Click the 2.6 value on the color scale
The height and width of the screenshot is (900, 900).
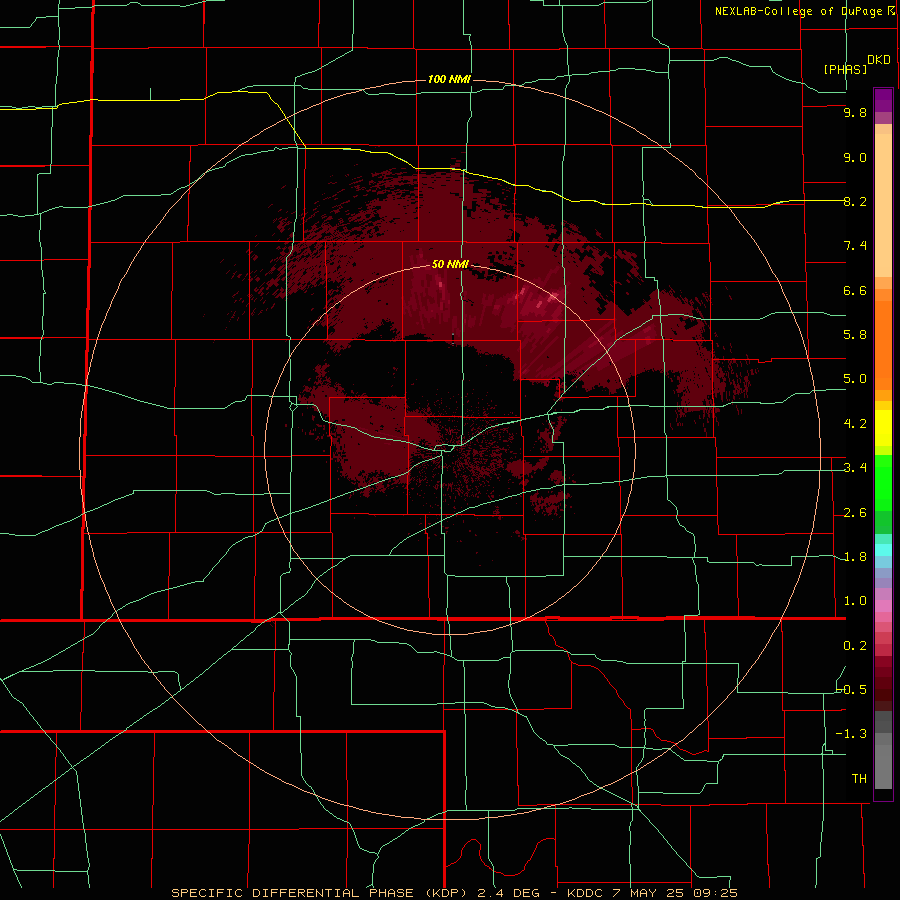click(x=855, y=513)
